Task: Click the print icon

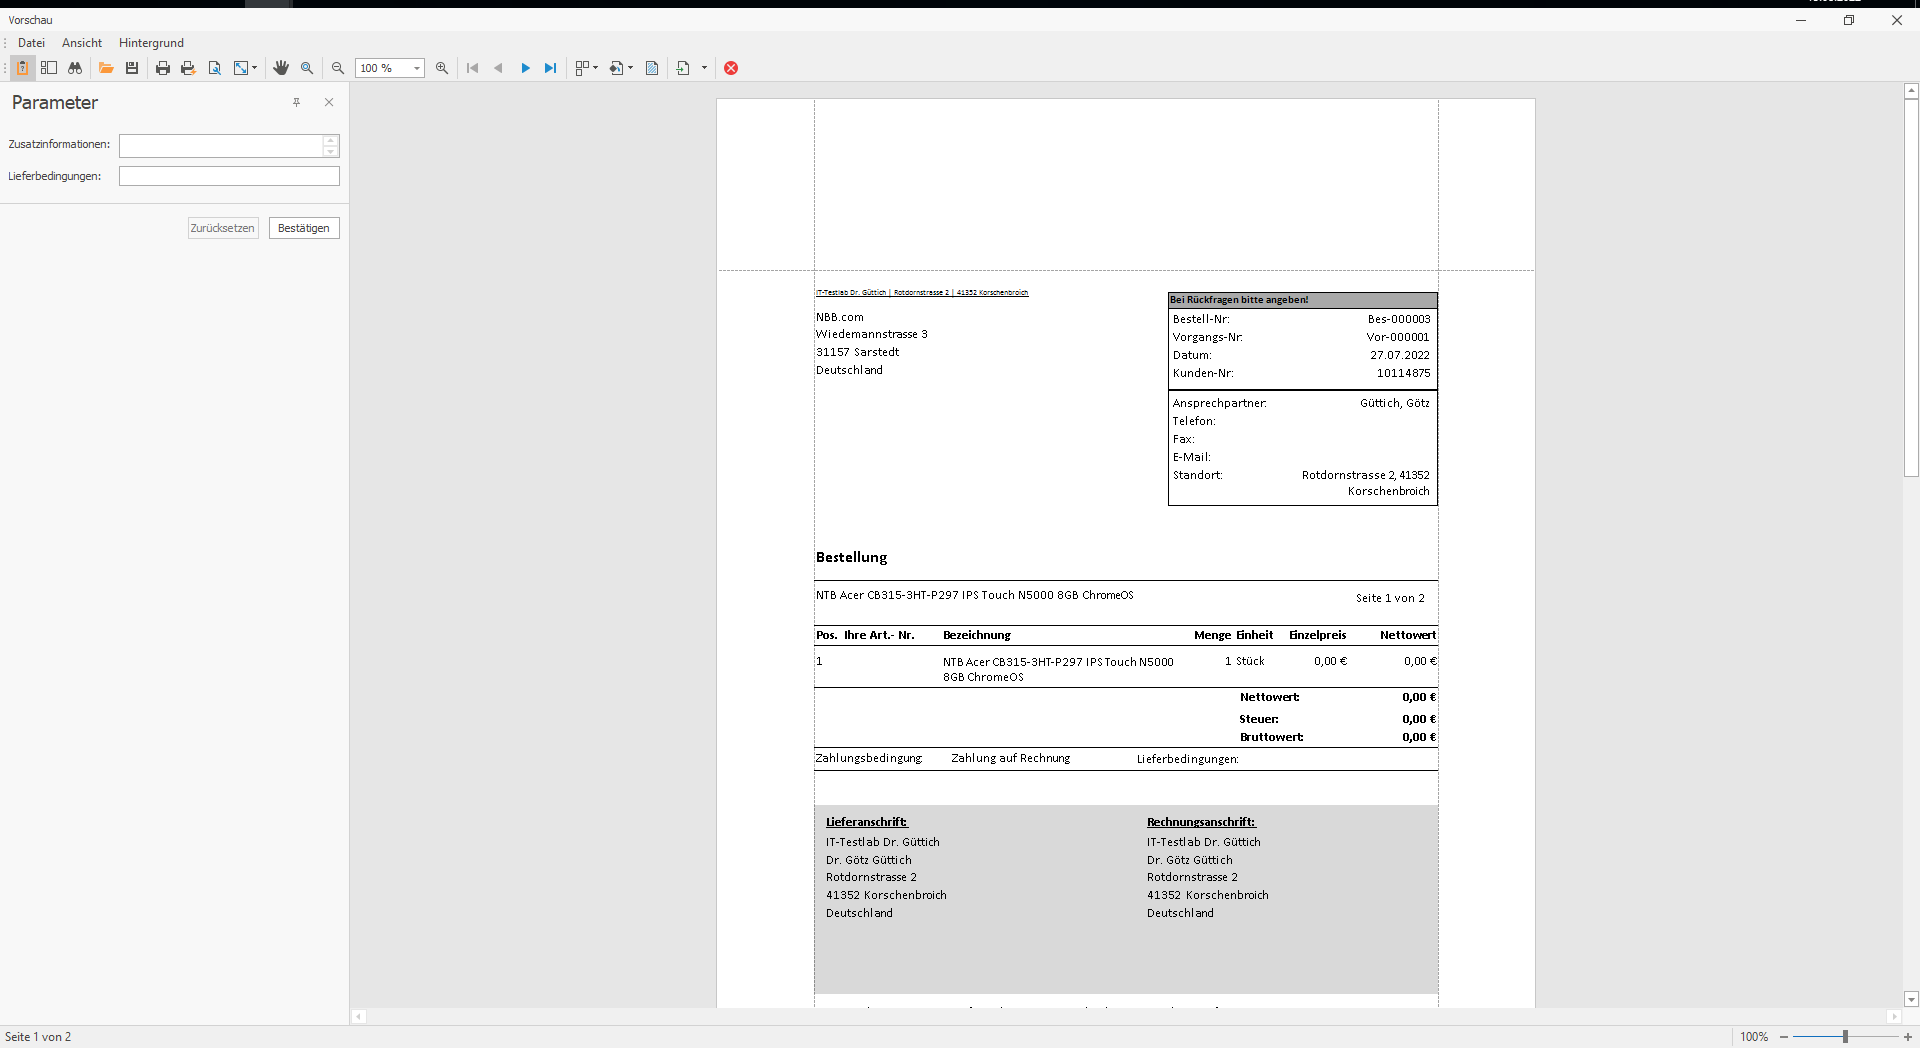Action: (x=162, y=68)
